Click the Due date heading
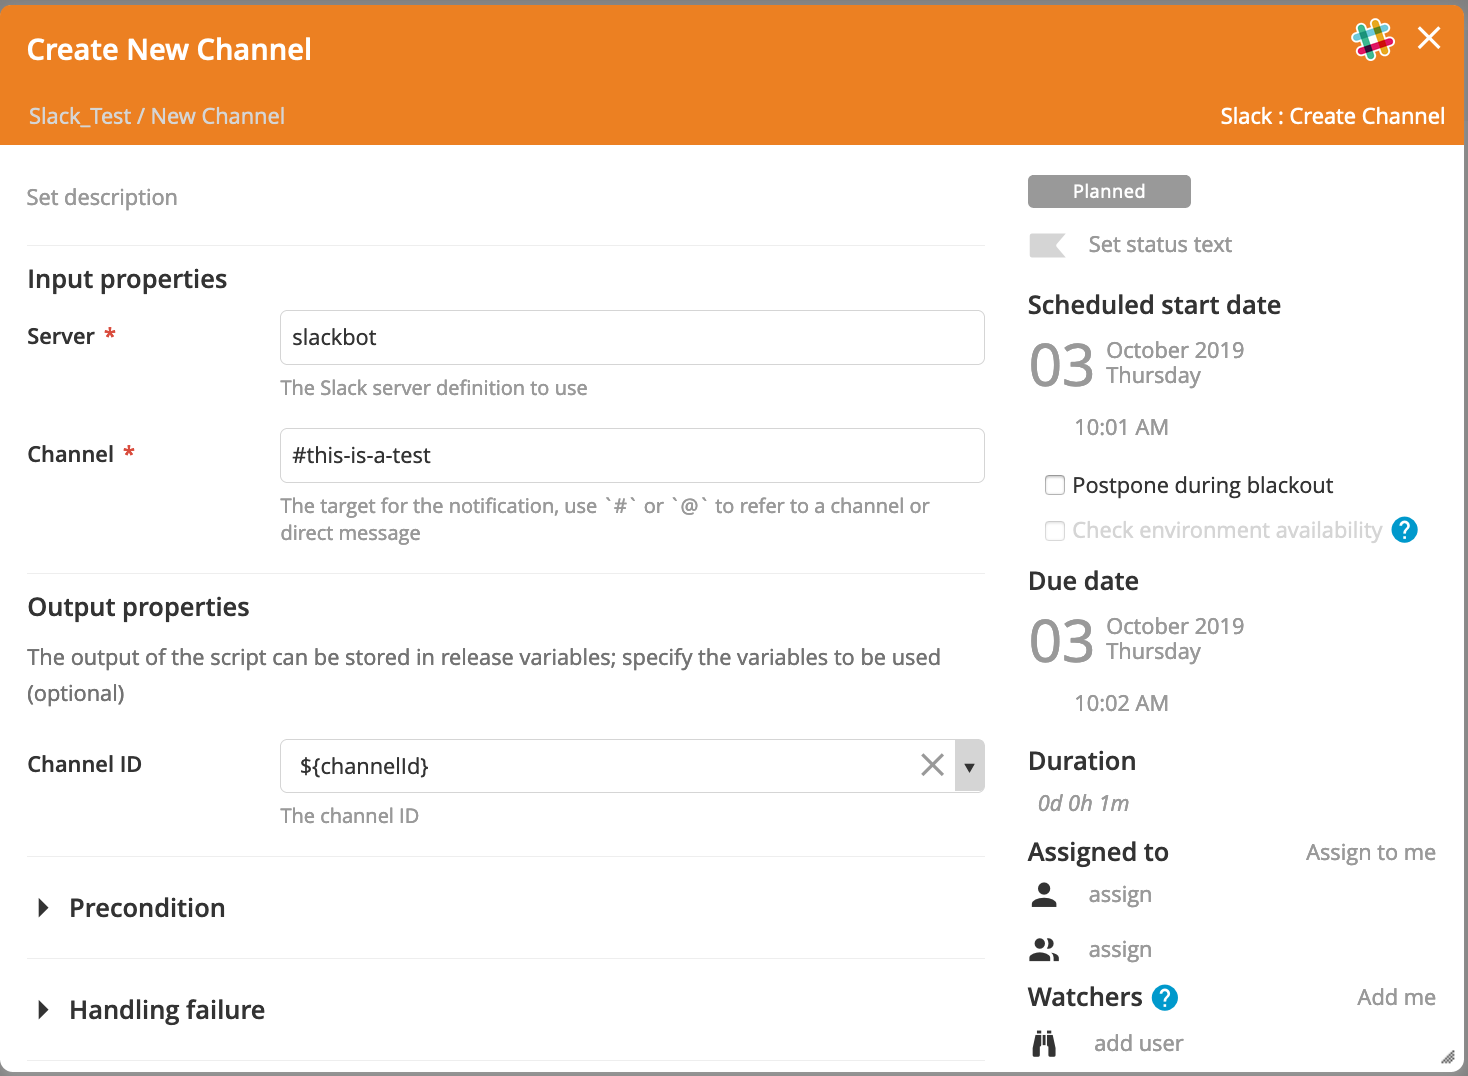This screenshot has height=1076, width=1468. 1083,581
